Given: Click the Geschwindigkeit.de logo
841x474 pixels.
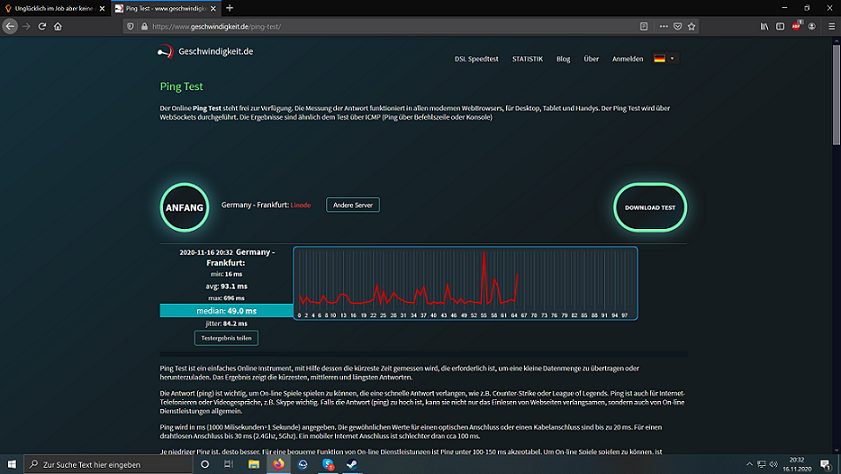Looking at the screenshot, I should click(x=205, y=52).
